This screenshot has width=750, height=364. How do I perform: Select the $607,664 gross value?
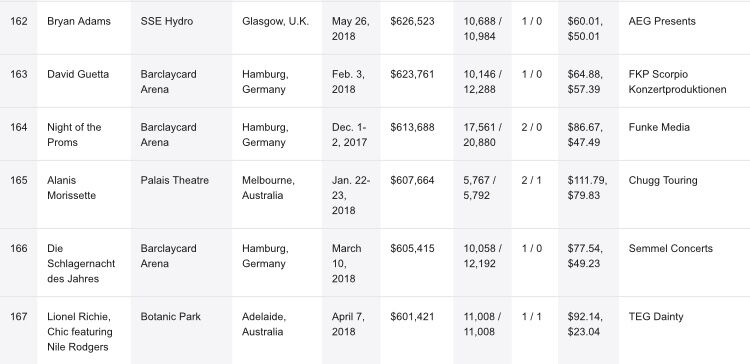[412, 180]
